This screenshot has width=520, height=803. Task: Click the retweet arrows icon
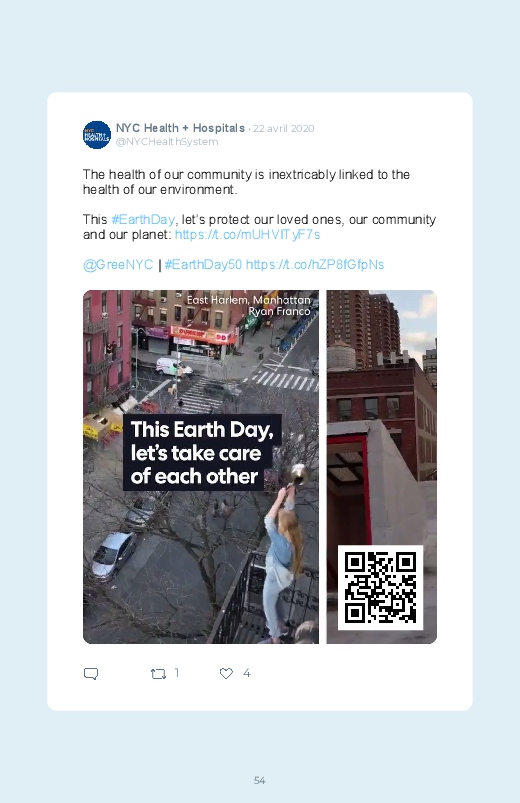(158, 673)
